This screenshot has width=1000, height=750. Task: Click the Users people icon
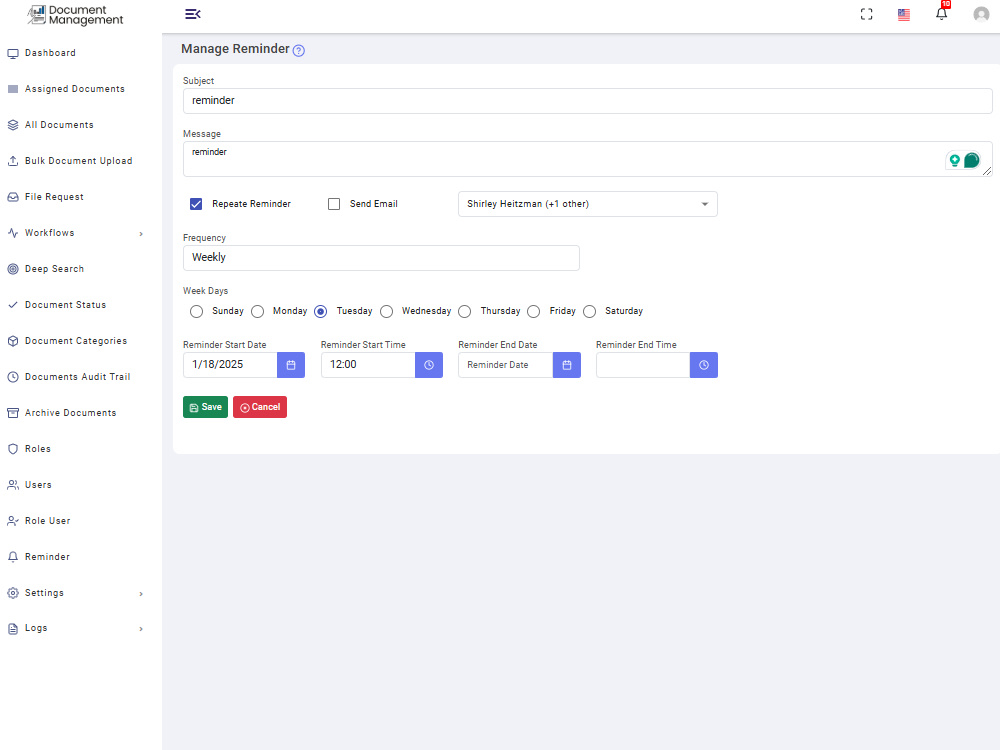click(13, 485)
